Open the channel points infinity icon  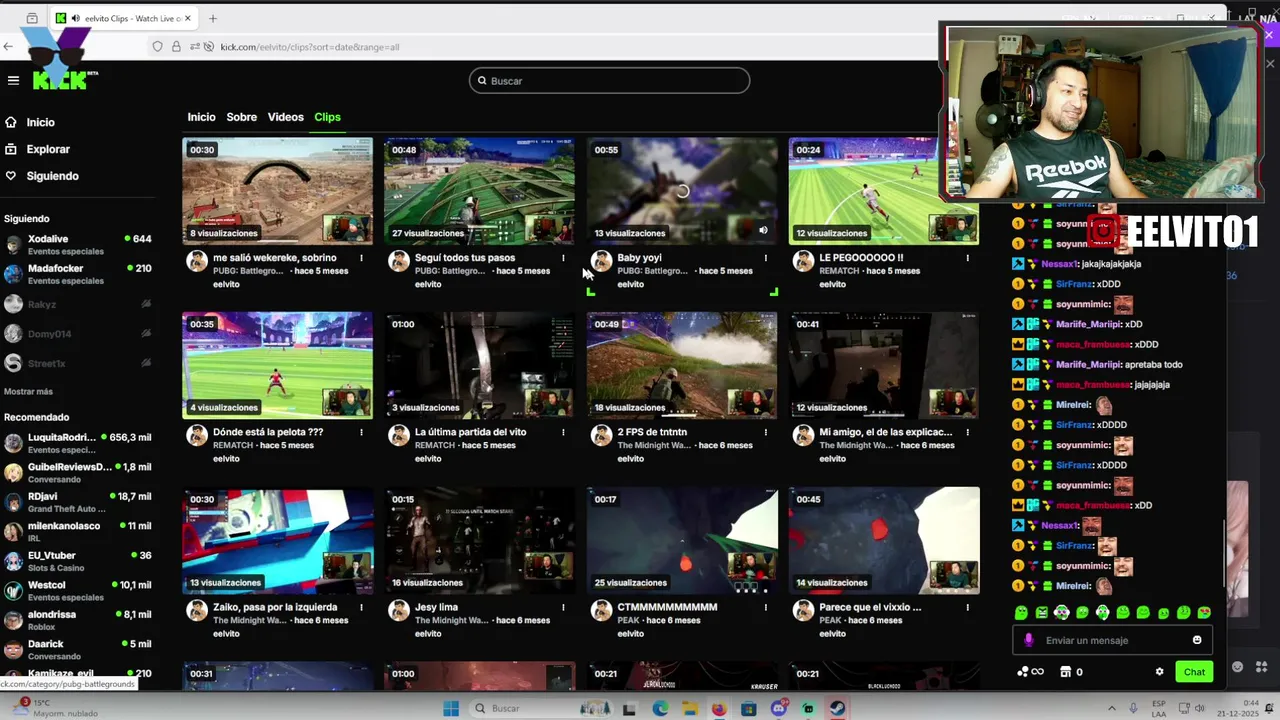[1030, 672]
